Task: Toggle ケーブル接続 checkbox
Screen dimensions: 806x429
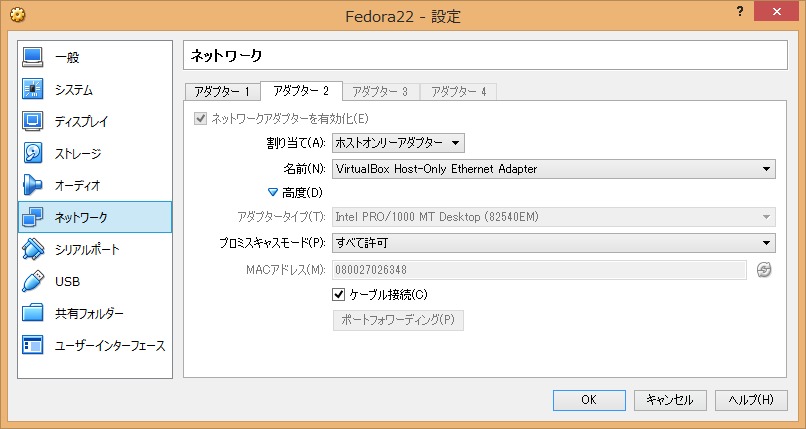Action: [338, 294]
